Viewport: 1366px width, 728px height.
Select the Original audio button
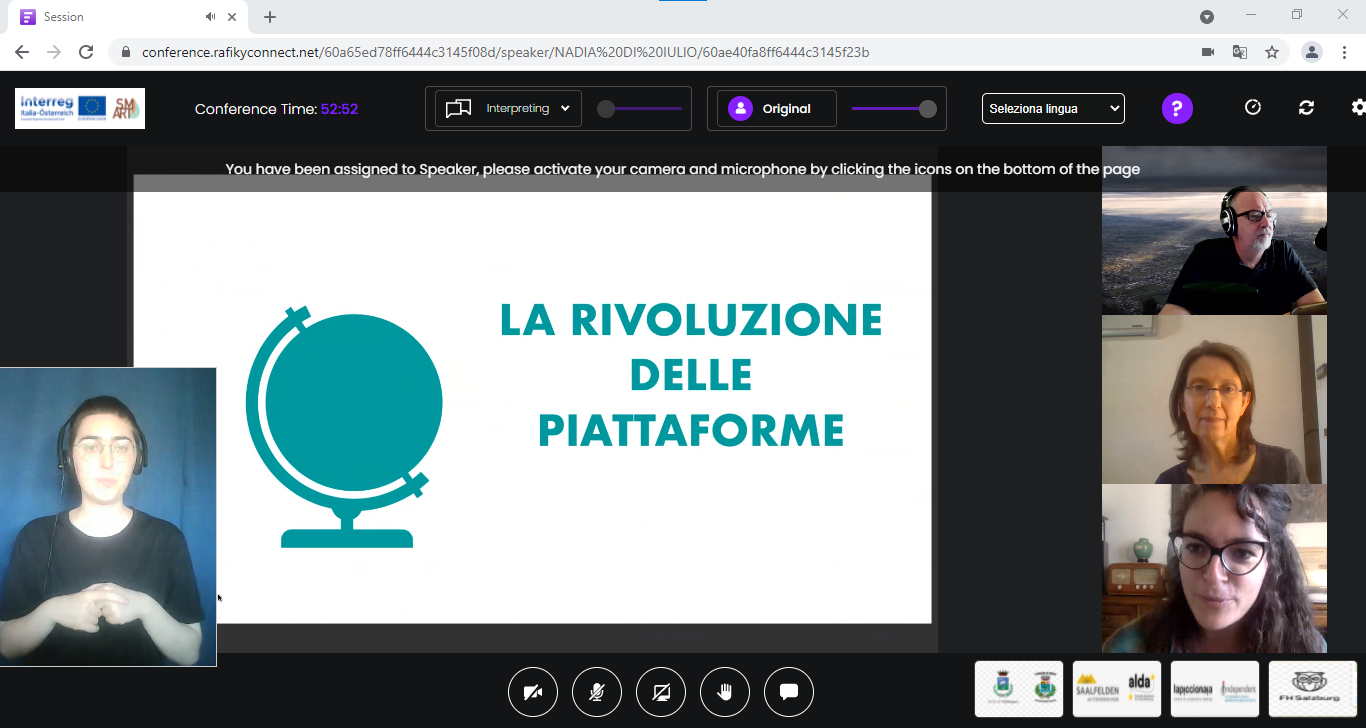[x=777, y=108]
